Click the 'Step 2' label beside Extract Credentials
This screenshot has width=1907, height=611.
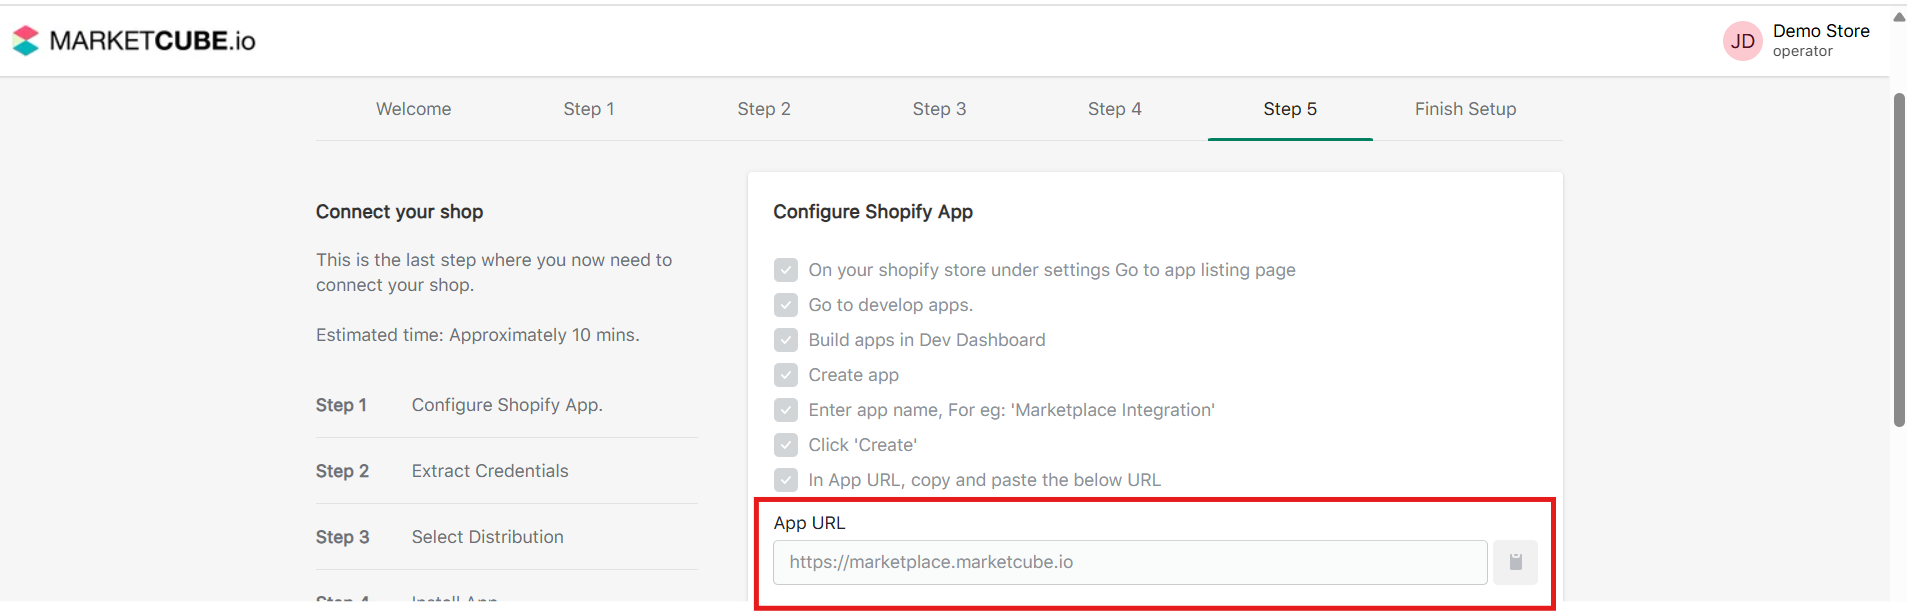coord(342,471)
